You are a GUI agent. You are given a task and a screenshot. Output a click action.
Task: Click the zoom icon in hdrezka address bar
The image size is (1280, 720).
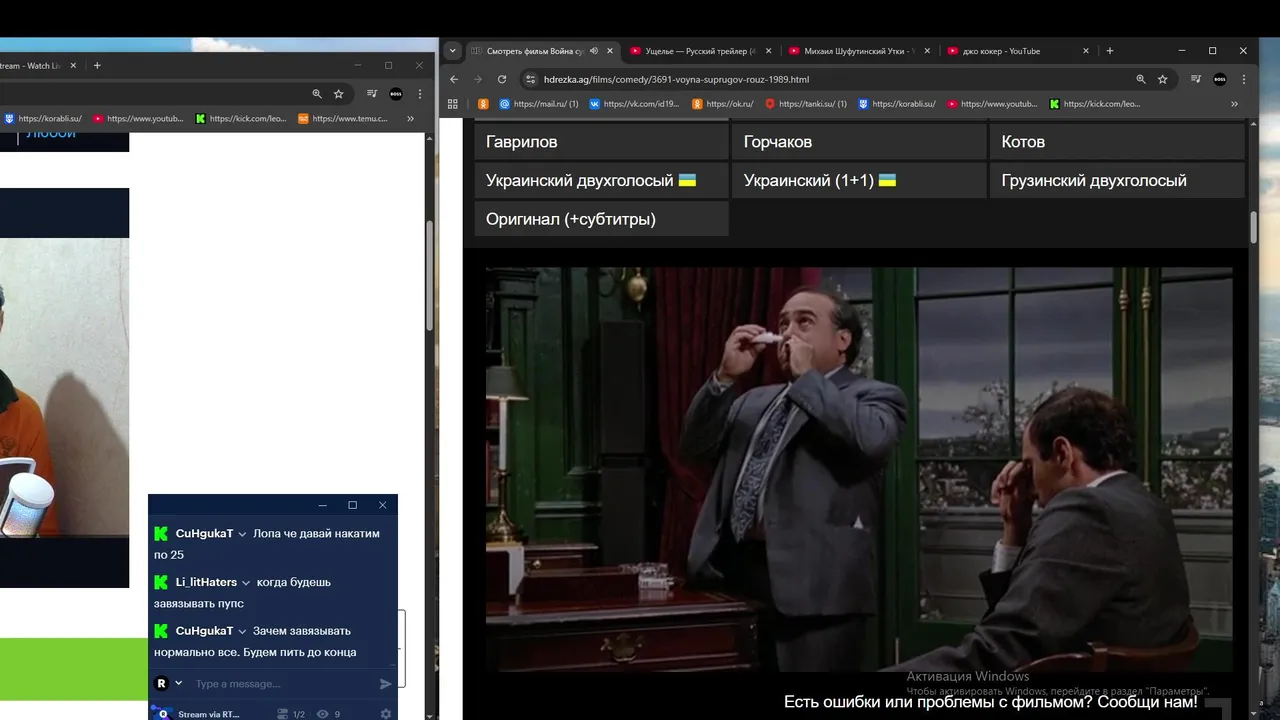click(x=1141, y=79)
